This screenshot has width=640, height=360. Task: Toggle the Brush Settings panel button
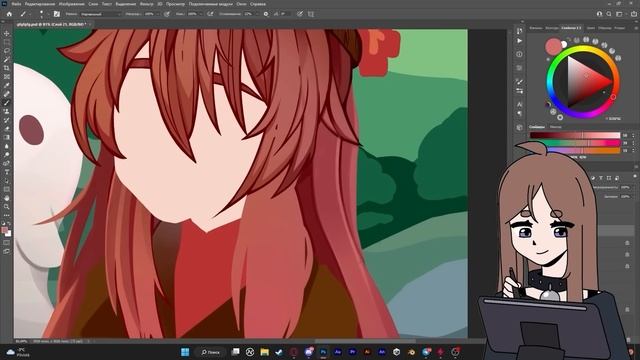pos(57,14)
